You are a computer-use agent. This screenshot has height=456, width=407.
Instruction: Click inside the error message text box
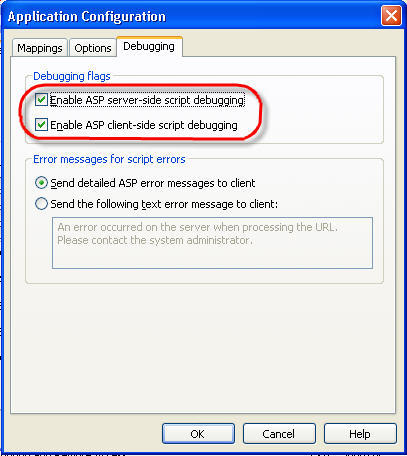click(x=212, y=243)
